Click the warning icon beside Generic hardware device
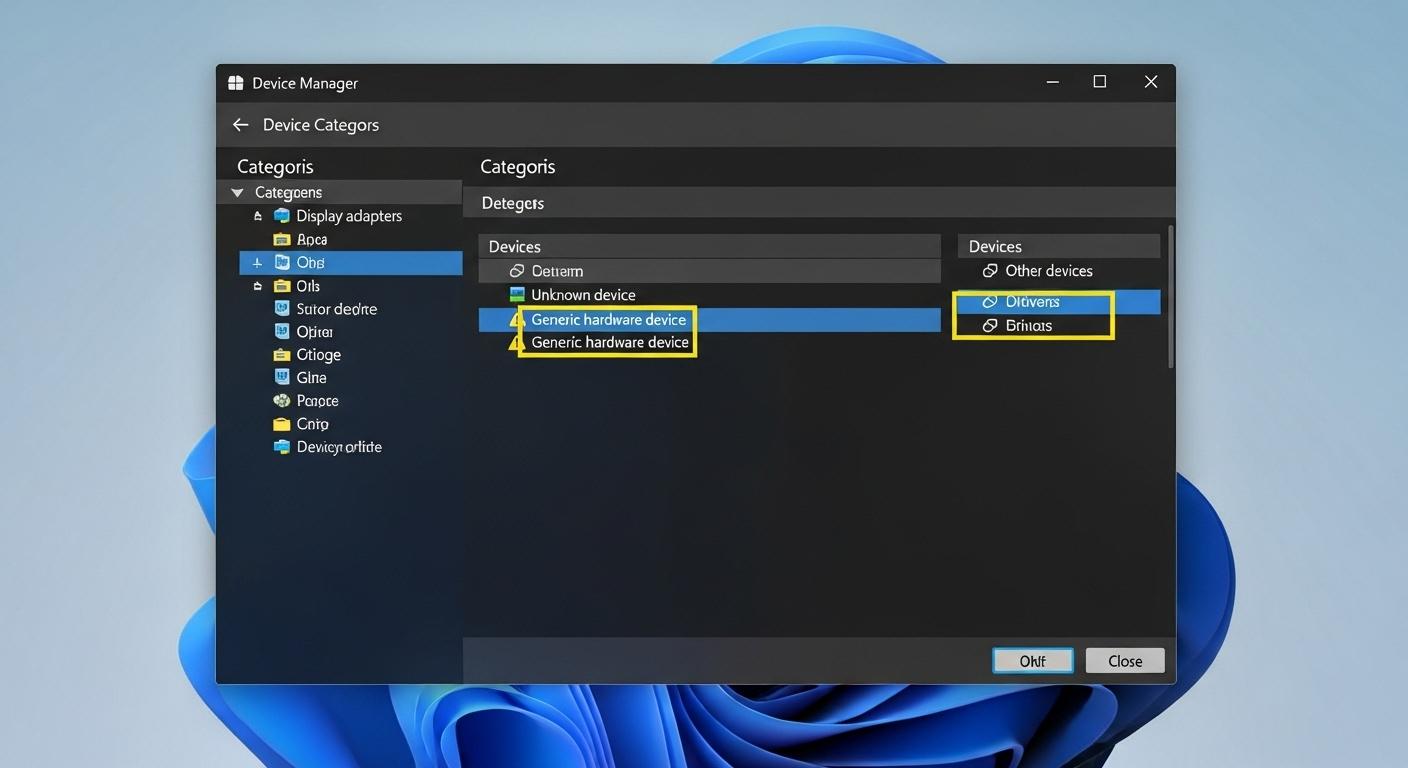 tap(517, 318)
